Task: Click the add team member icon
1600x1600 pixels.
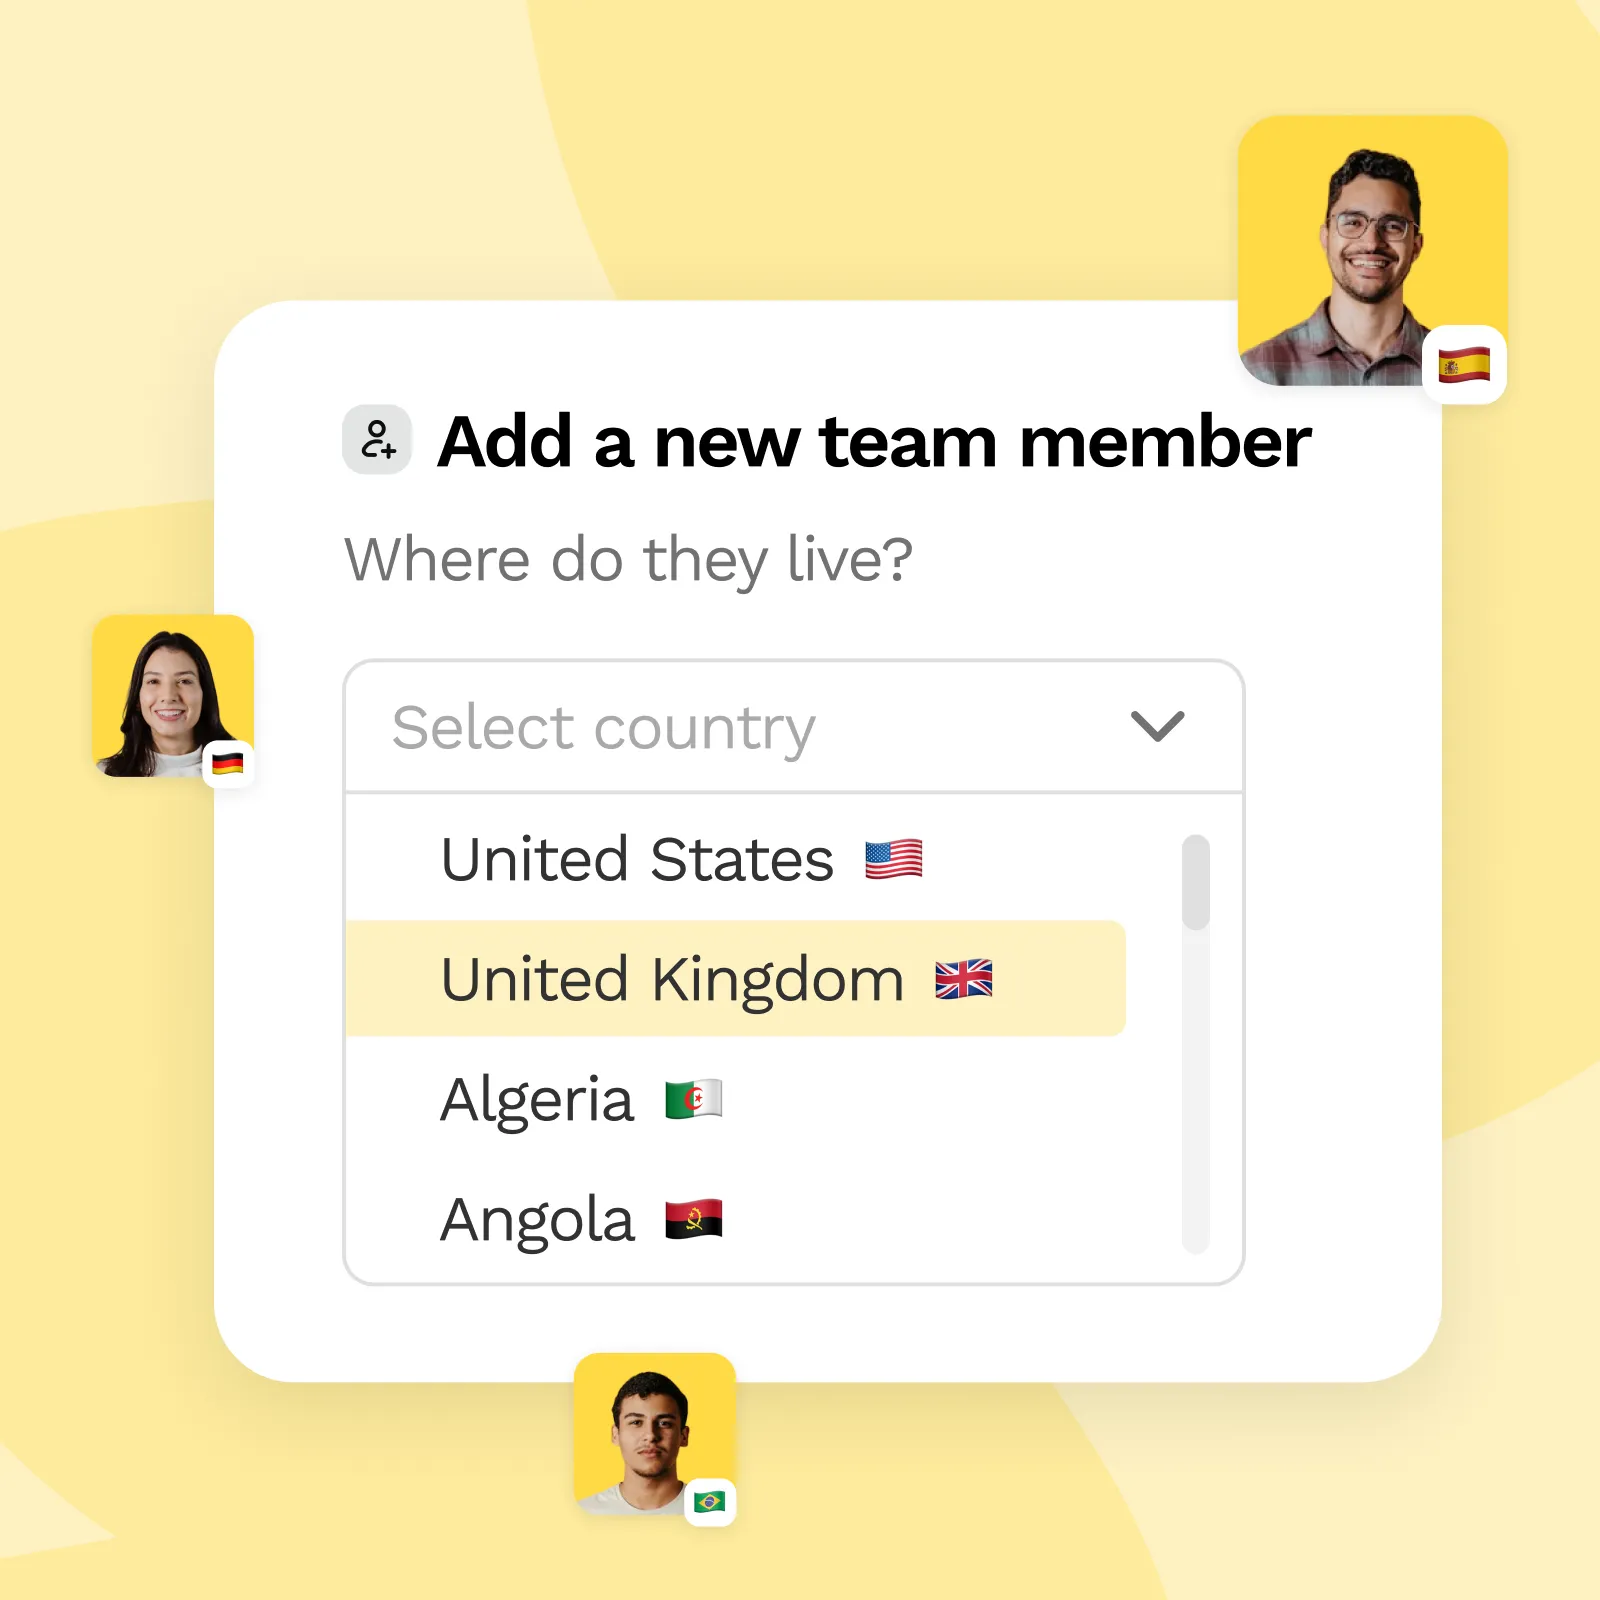Action: pyautogui.click(x=377, y=439)
